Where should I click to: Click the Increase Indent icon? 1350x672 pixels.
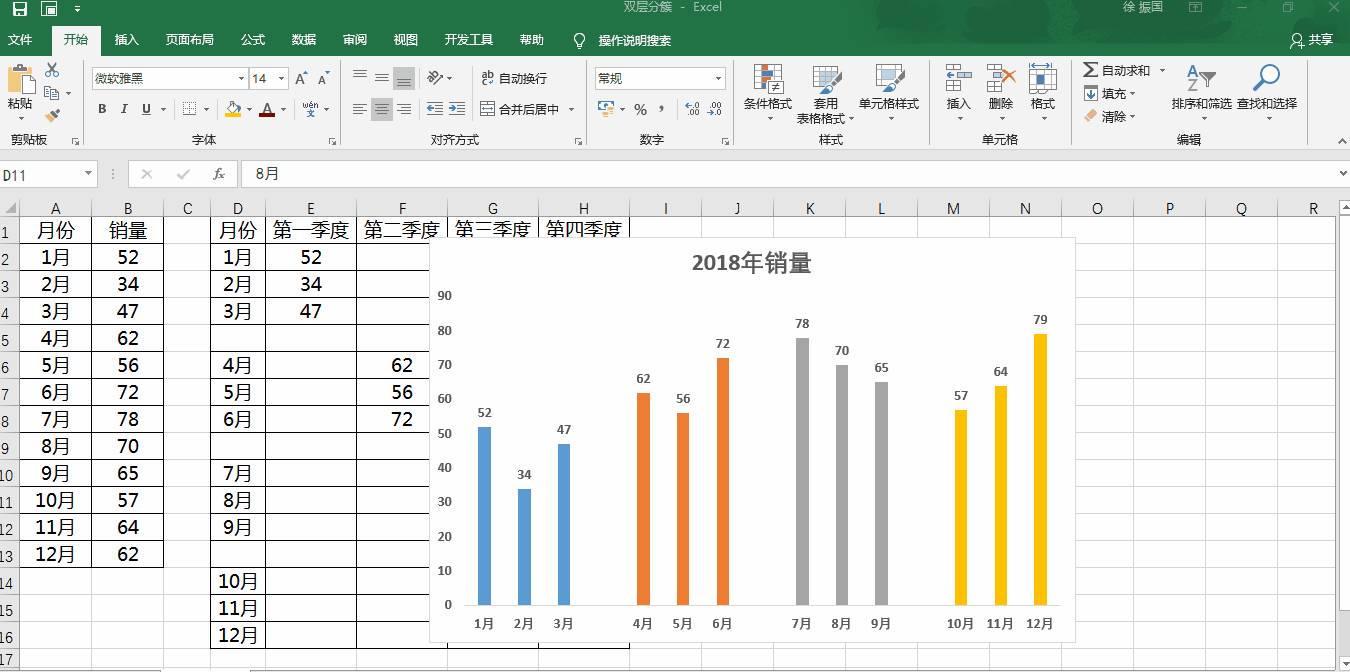pos(457,109)
